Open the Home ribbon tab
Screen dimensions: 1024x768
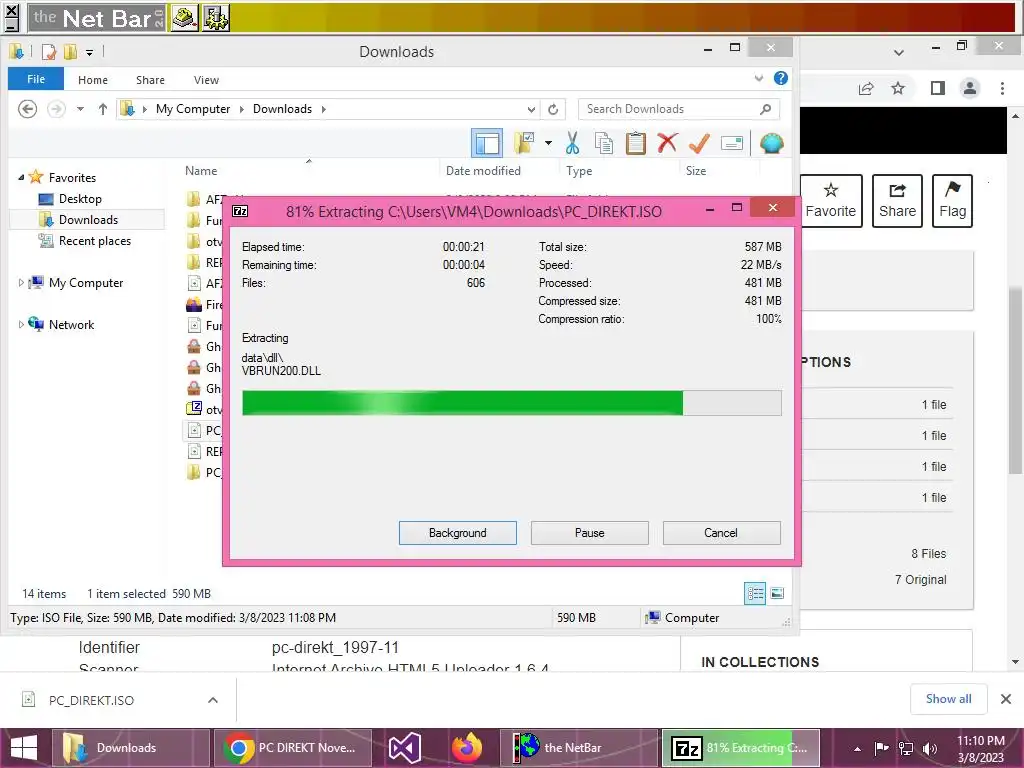point(93,80)
